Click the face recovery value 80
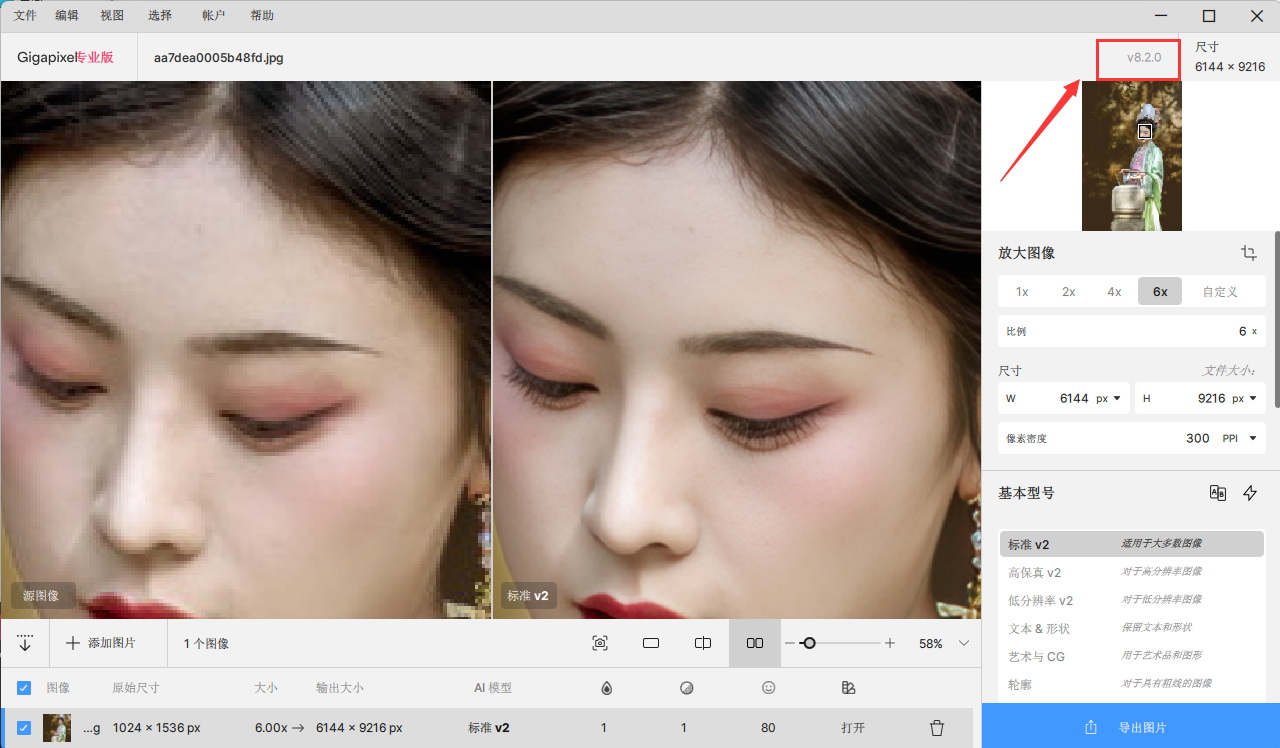Screen dimensions: 1280x748 [768, 728]
